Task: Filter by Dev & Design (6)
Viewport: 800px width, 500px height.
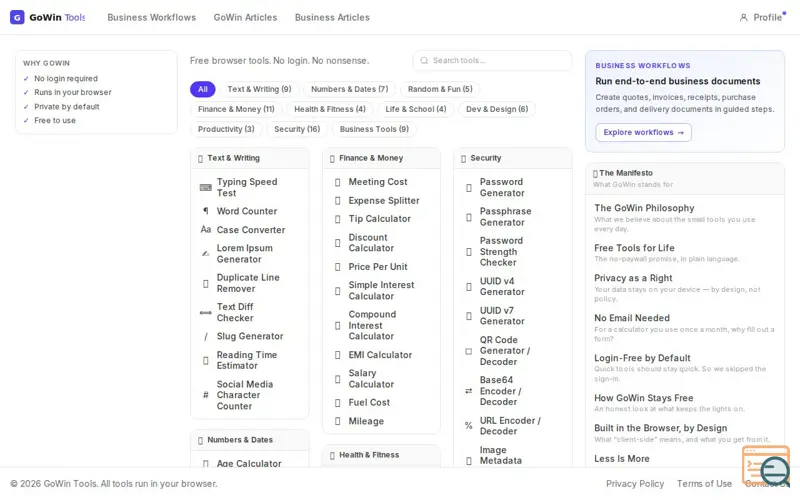Action: (497, 109)
